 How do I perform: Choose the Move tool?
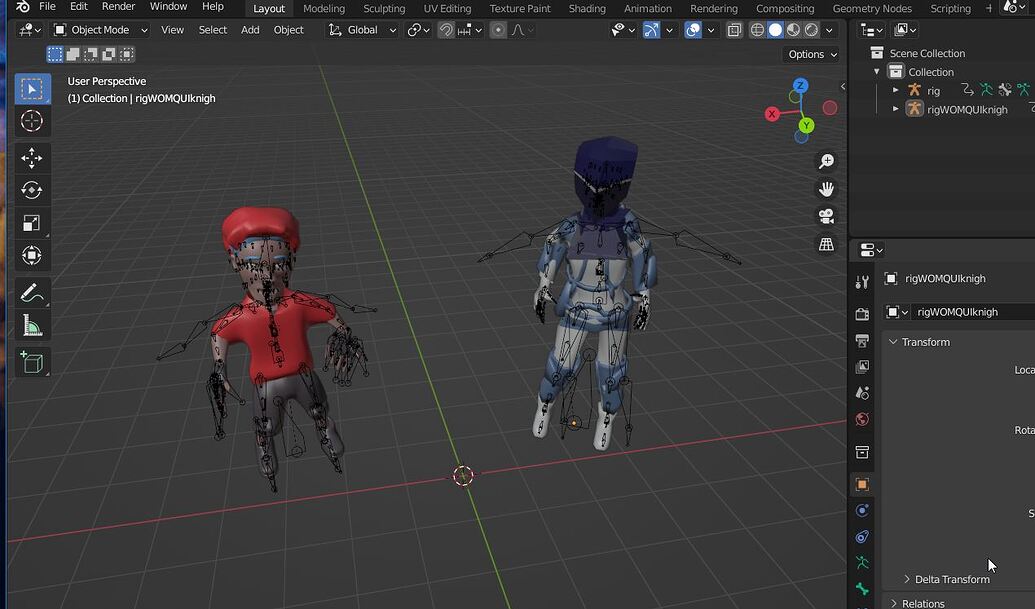click(x=32, y=158)
